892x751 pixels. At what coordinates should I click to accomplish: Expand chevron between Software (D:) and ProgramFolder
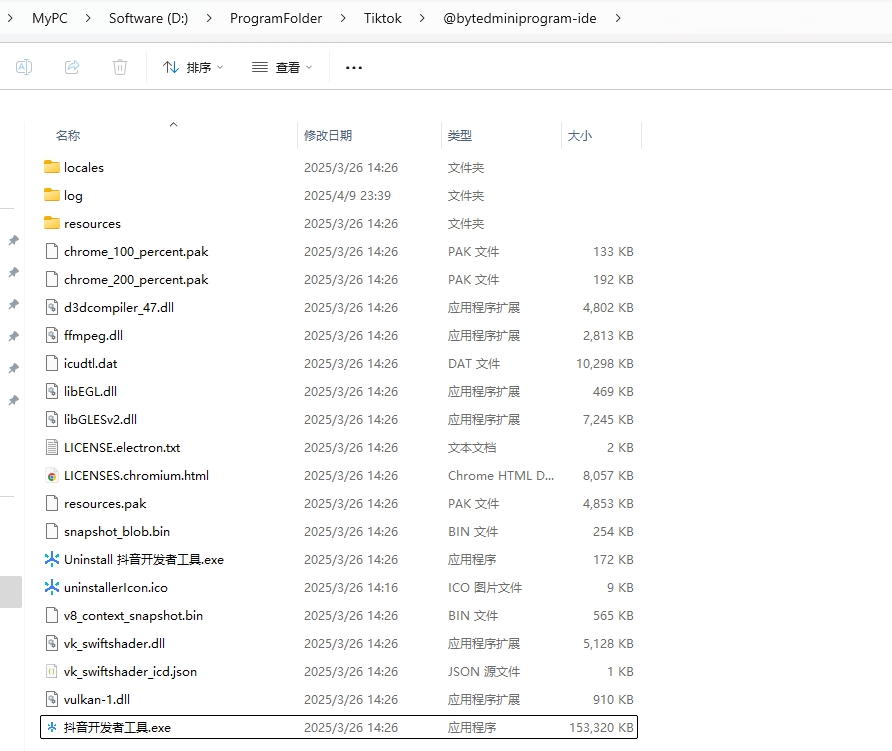pyautogui.click(x=209, y=18)
